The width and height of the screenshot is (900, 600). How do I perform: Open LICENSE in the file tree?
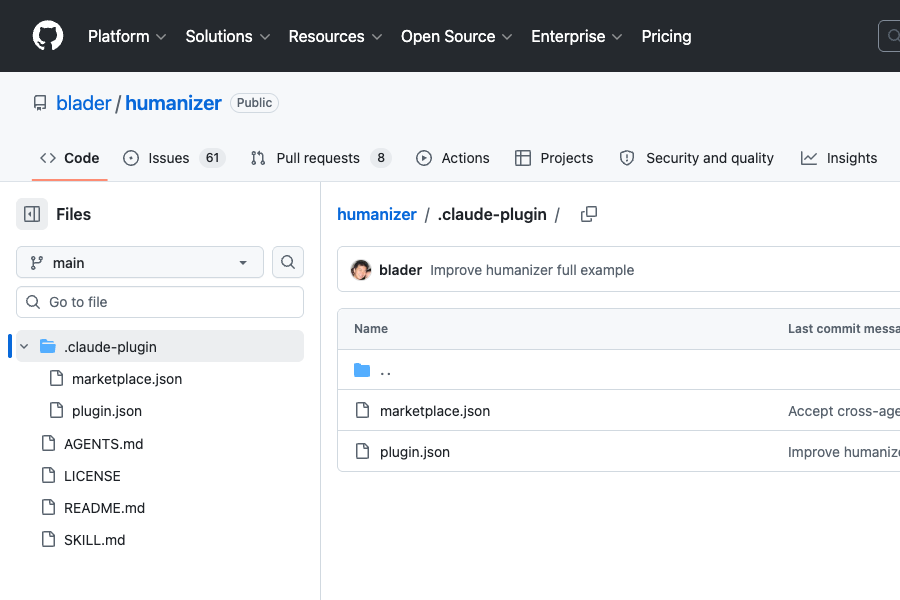(92, 476)
